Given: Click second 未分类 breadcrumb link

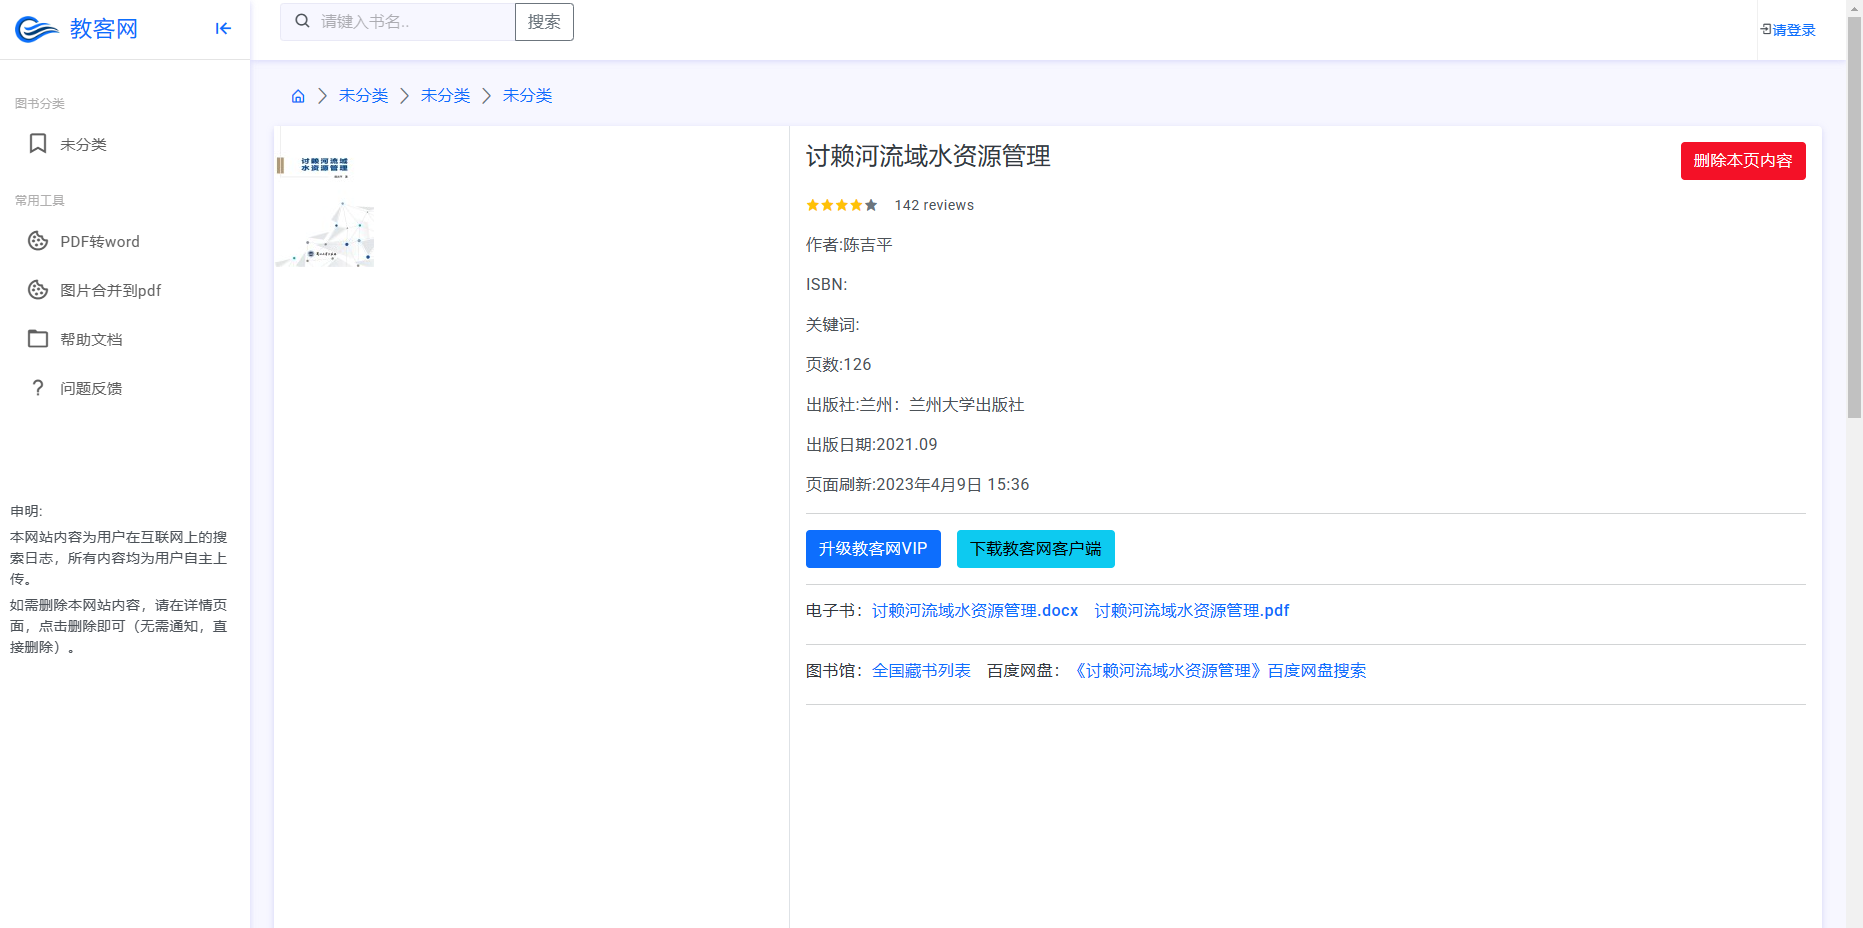Looking at the screenshot, I should click(445, 96).
